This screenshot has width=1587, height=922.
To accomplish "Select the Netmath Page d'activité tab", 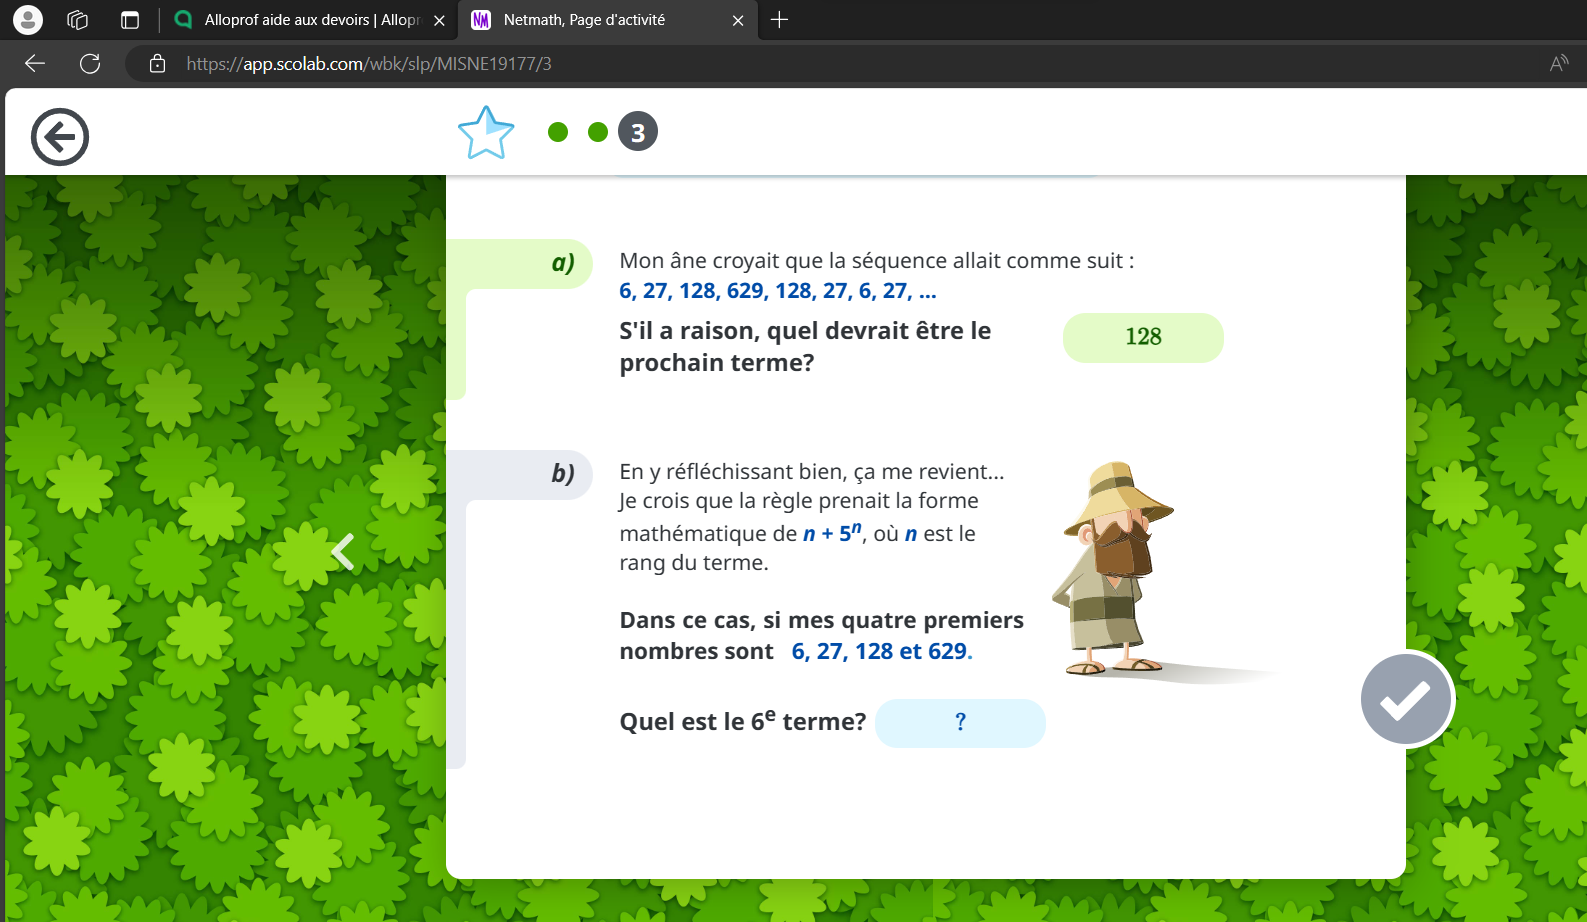I will coord(590,20).
